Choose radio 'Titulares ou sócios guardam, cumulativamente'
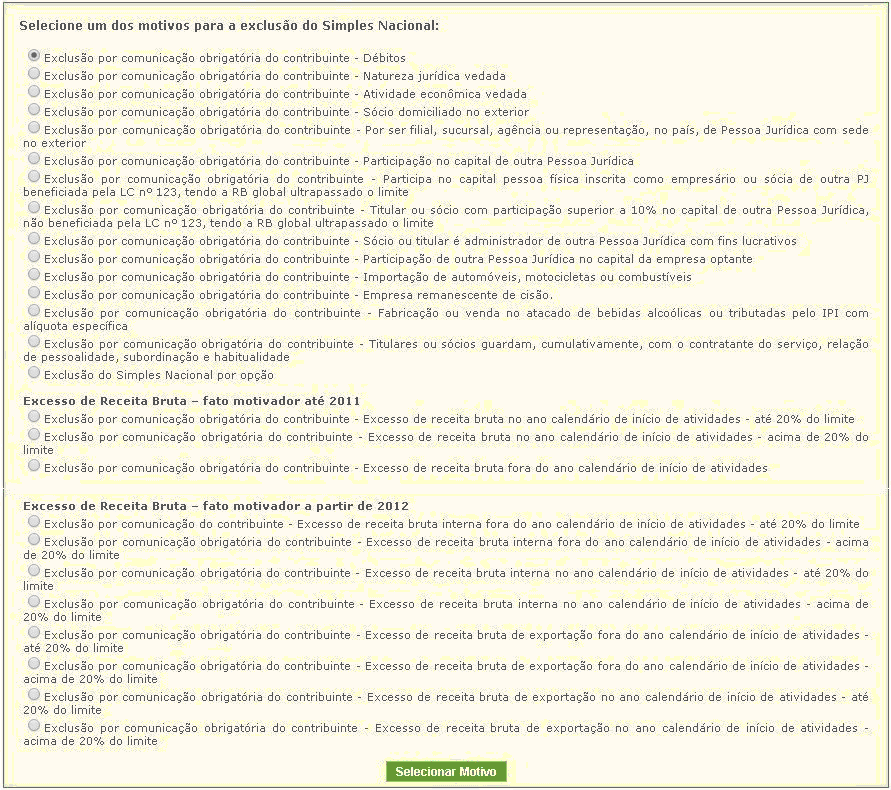Screen dimensions: 891x790 (34, 341)
